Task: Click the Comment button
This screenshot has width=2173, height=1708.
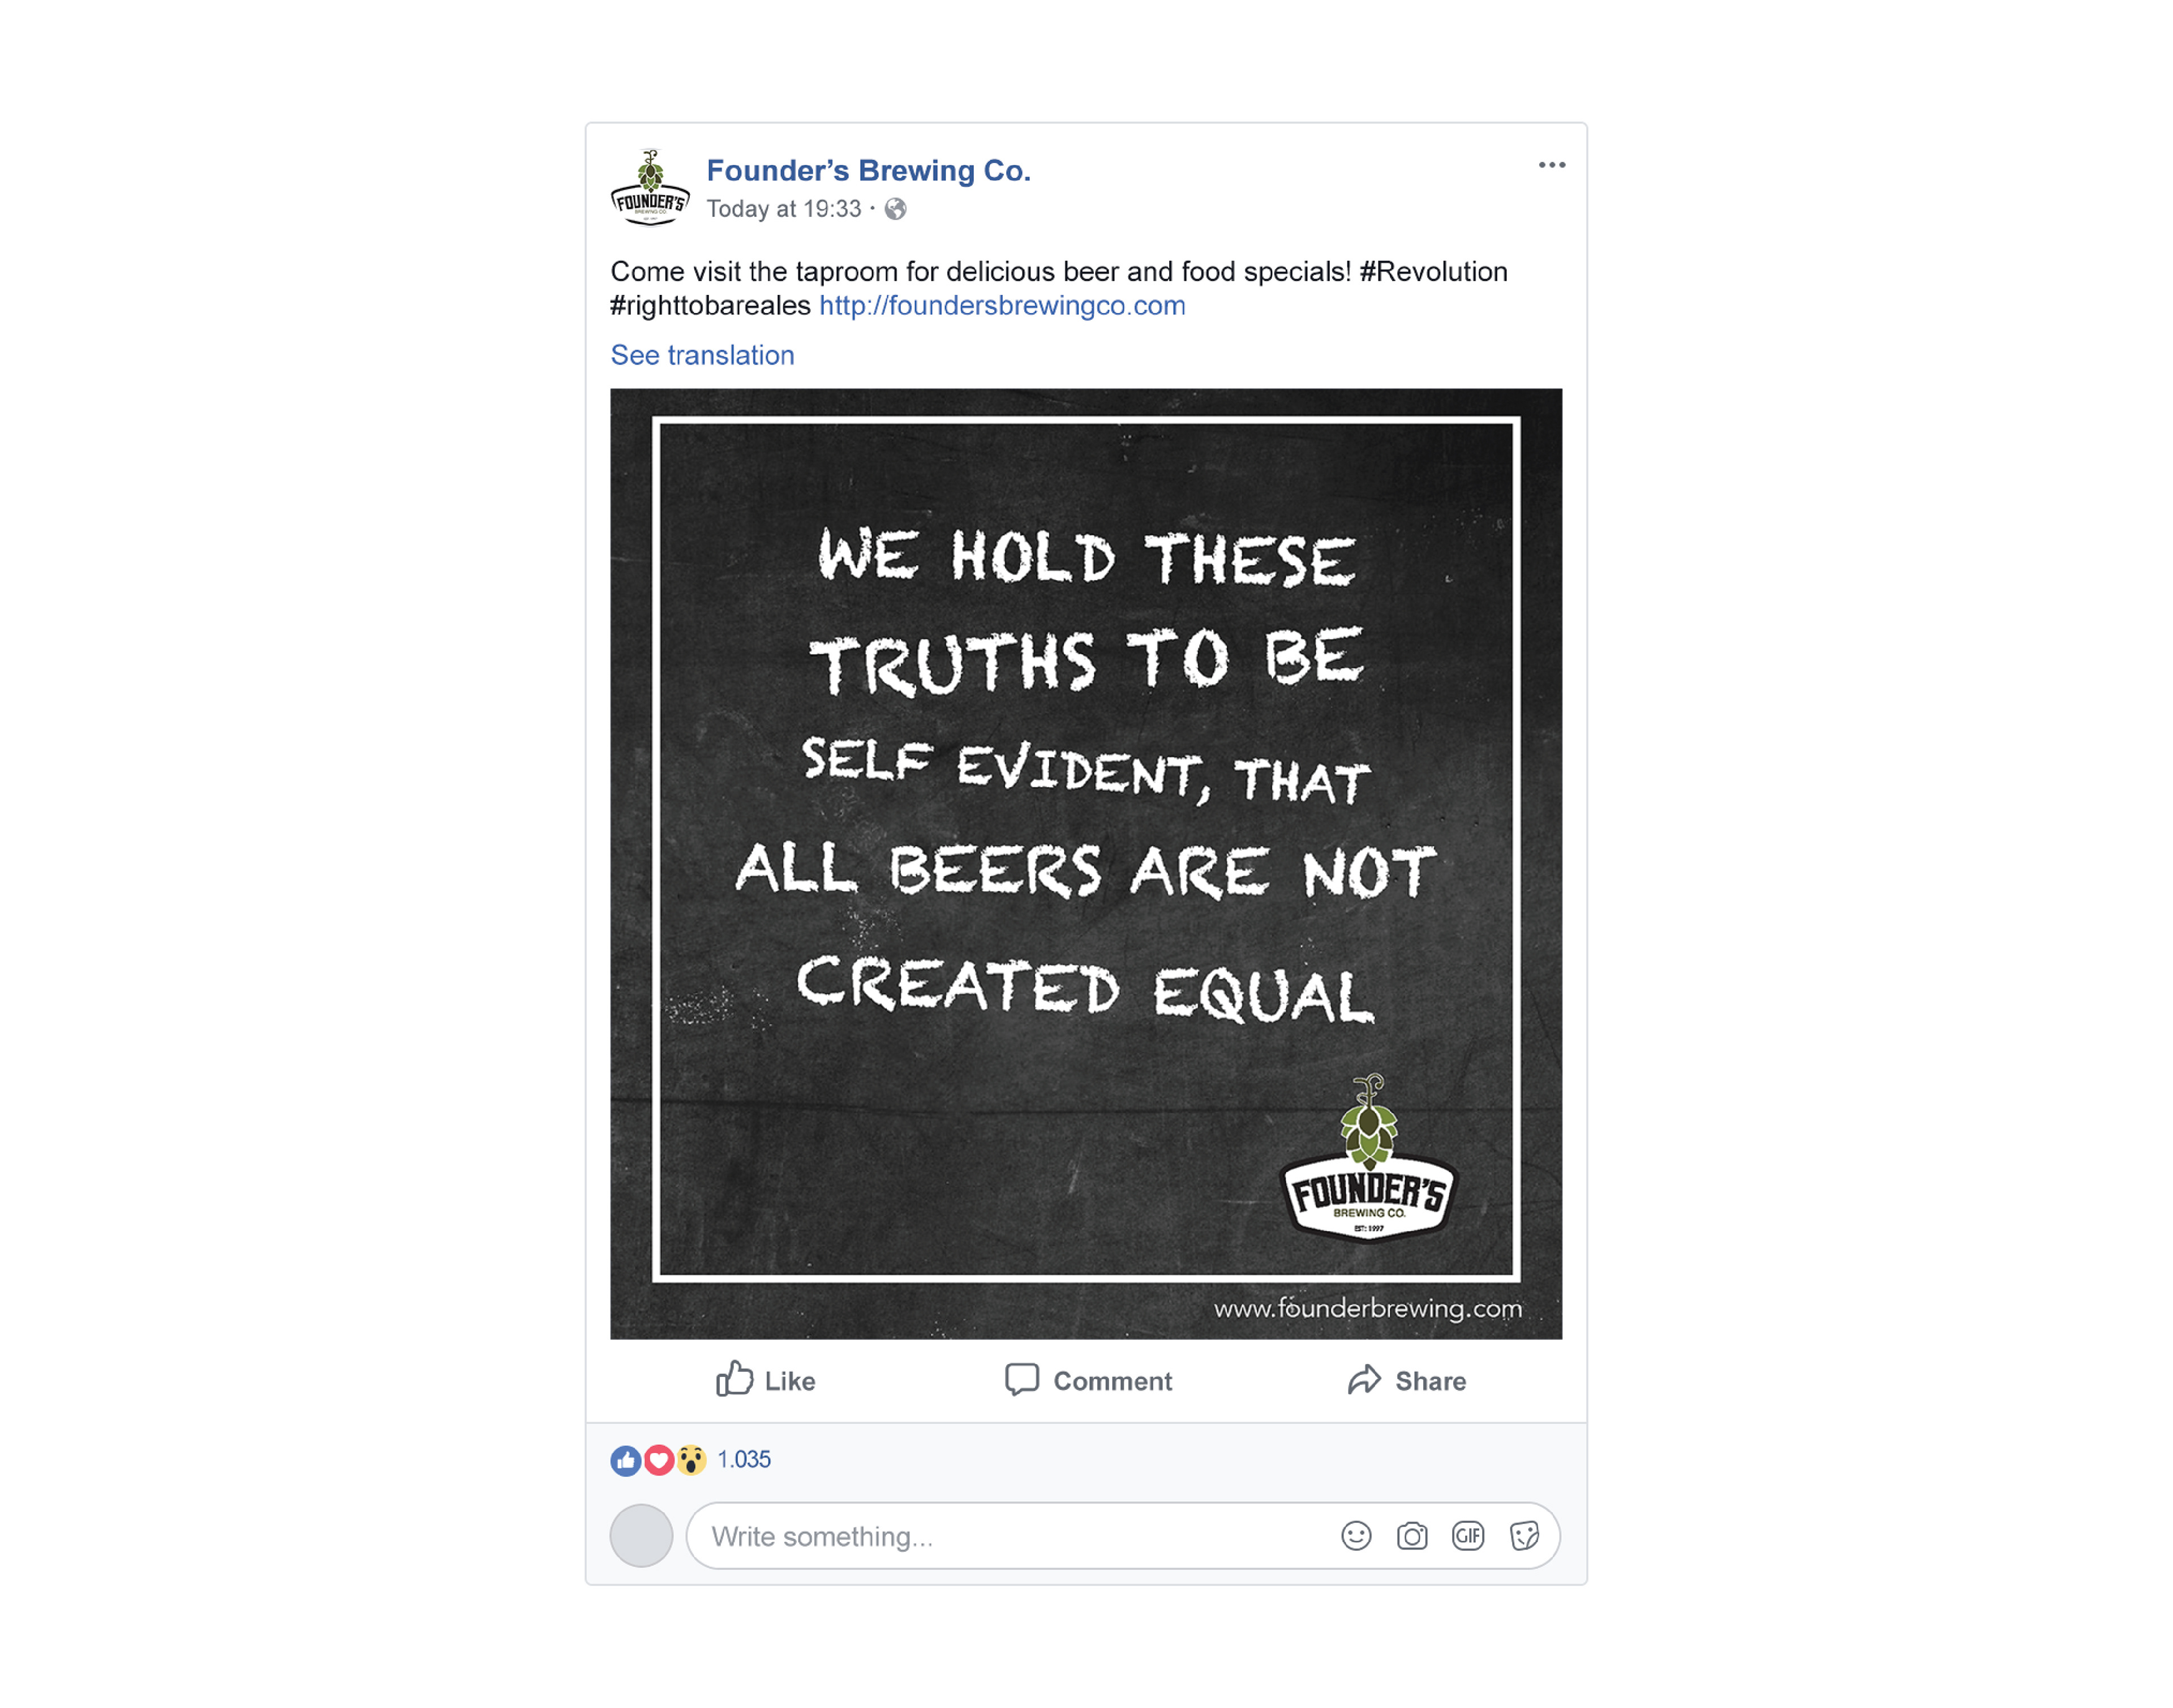Action: [x=1088, y=1380]
